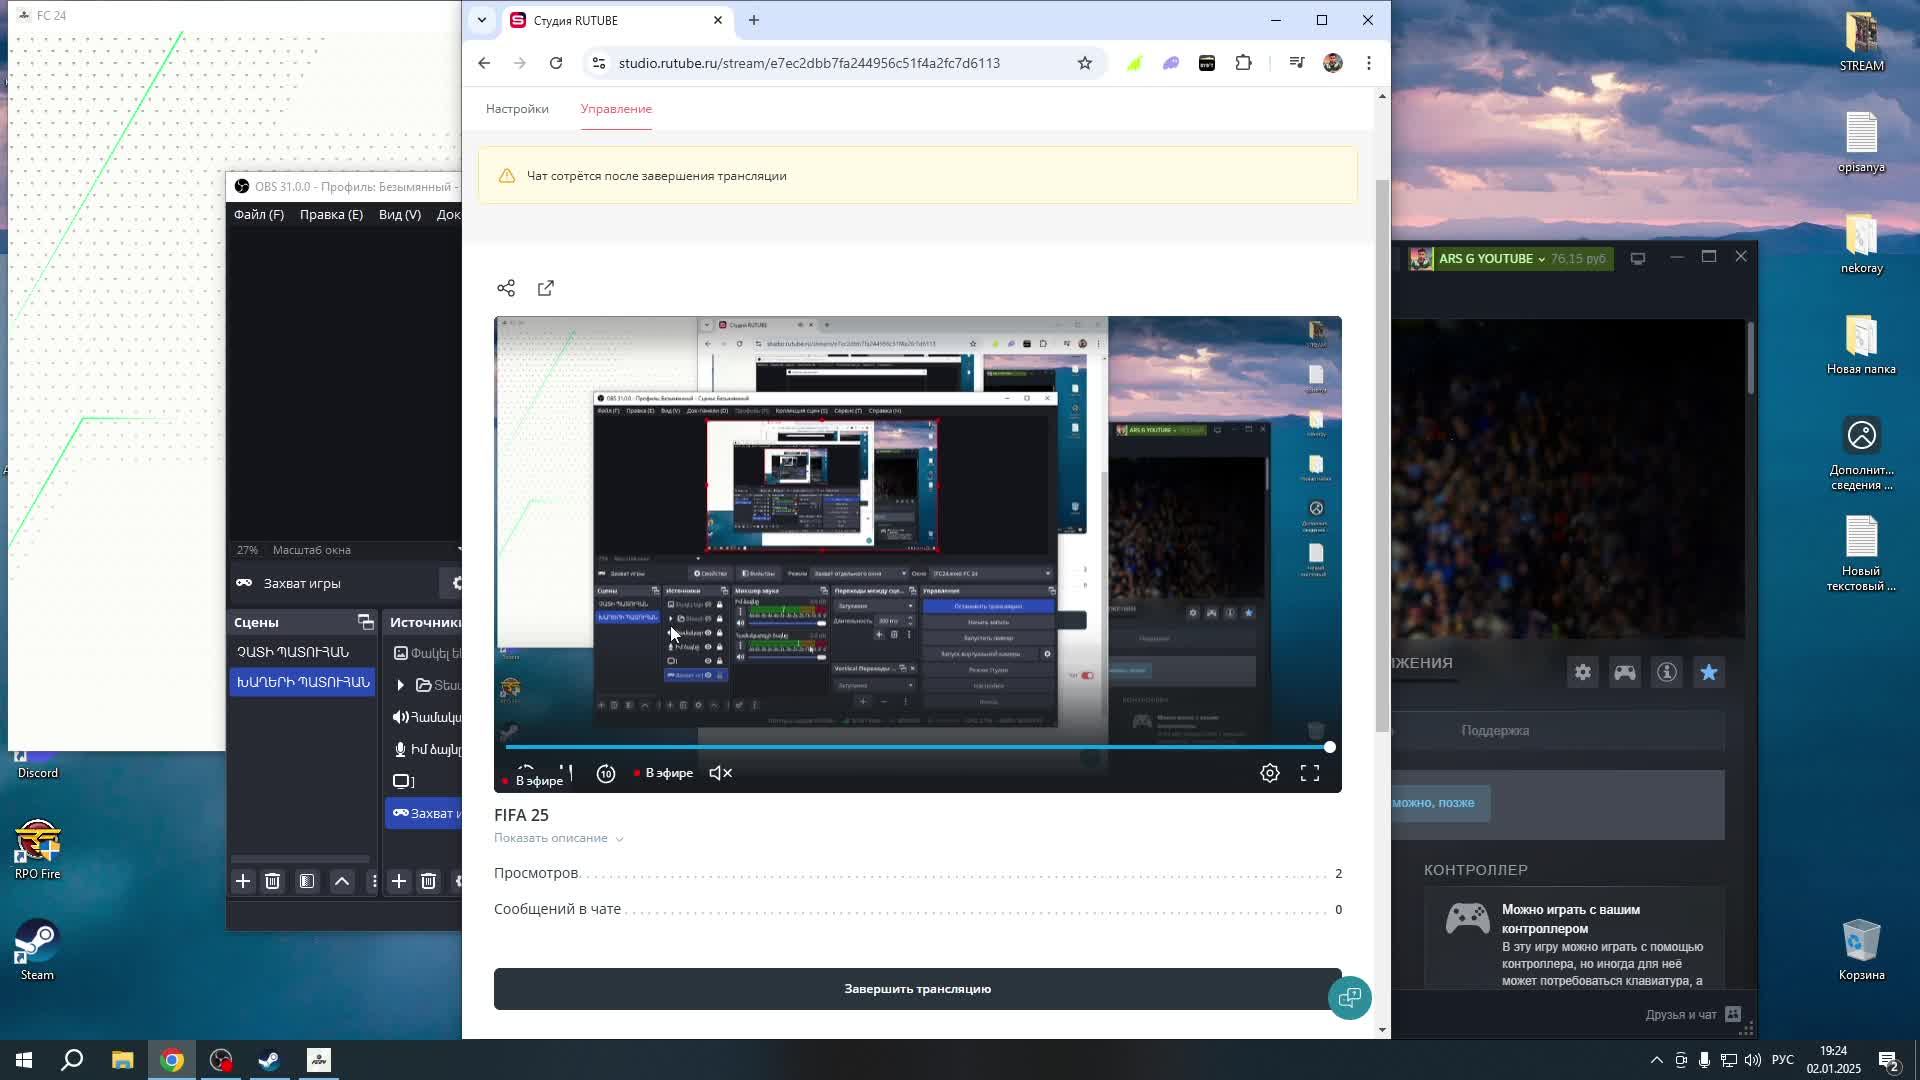Bookmark the page with the star icon

click(x=1086, y=62)
